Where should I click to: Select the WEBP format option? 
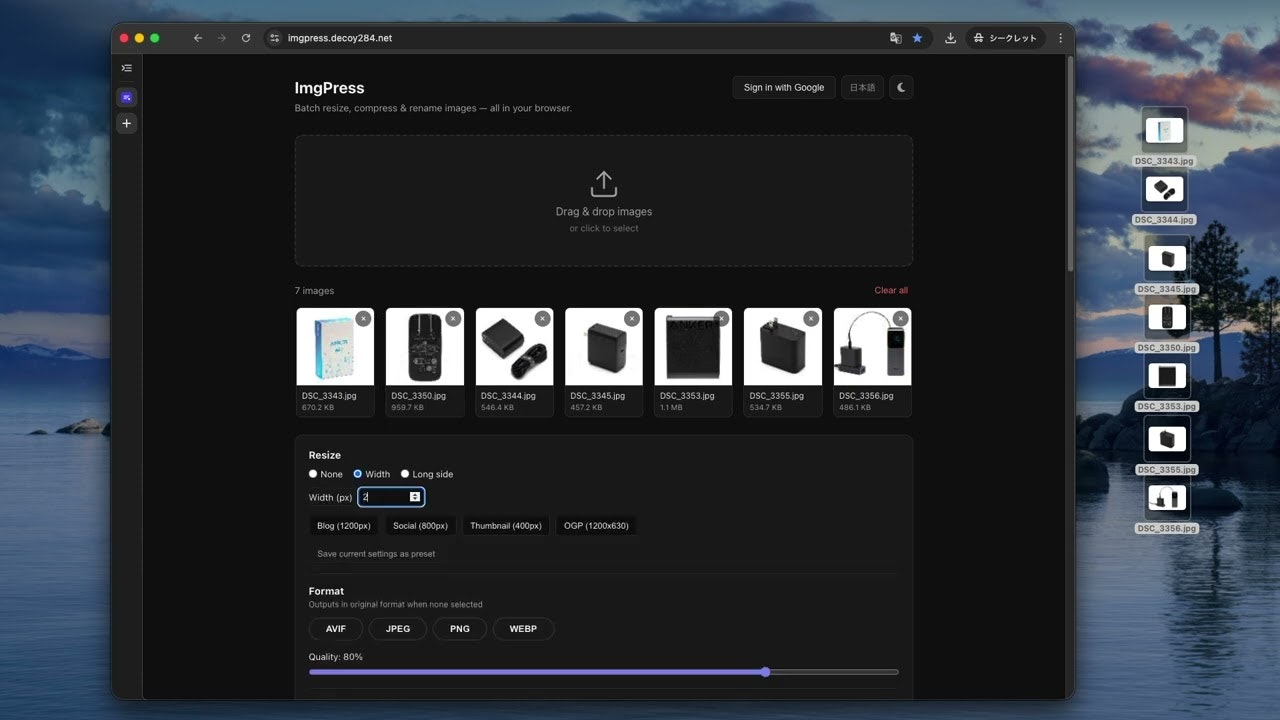click(x=523, y=629)
